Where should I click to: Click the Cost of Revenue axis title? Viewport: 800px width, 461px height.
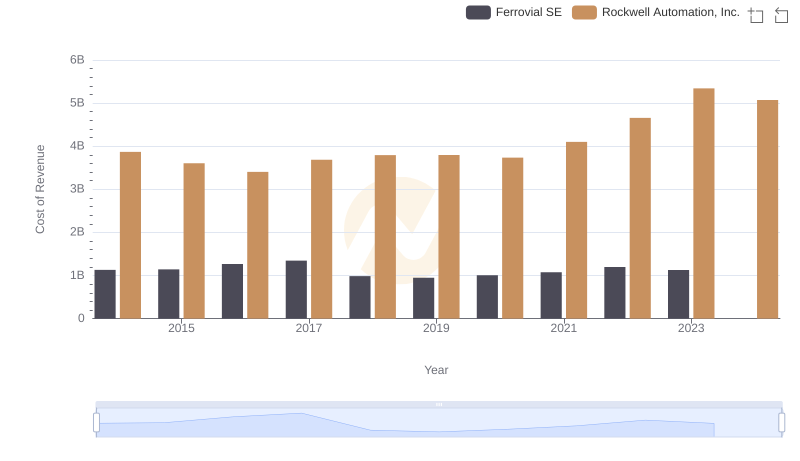[41, 189]
